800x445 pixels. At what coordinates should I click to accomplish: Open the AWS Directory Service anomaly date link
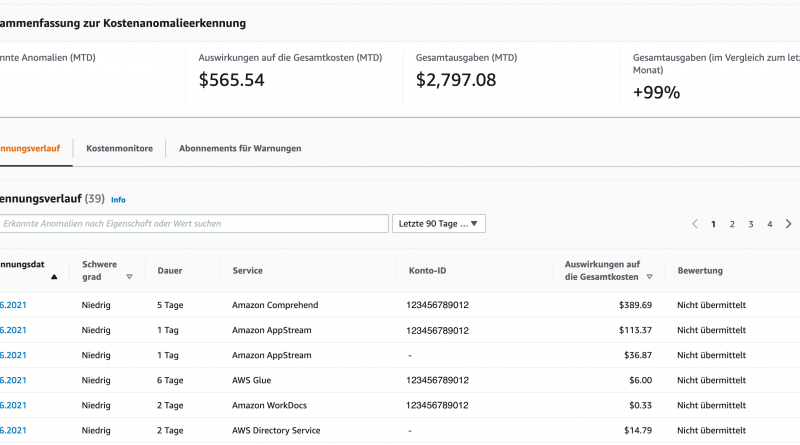13,430
